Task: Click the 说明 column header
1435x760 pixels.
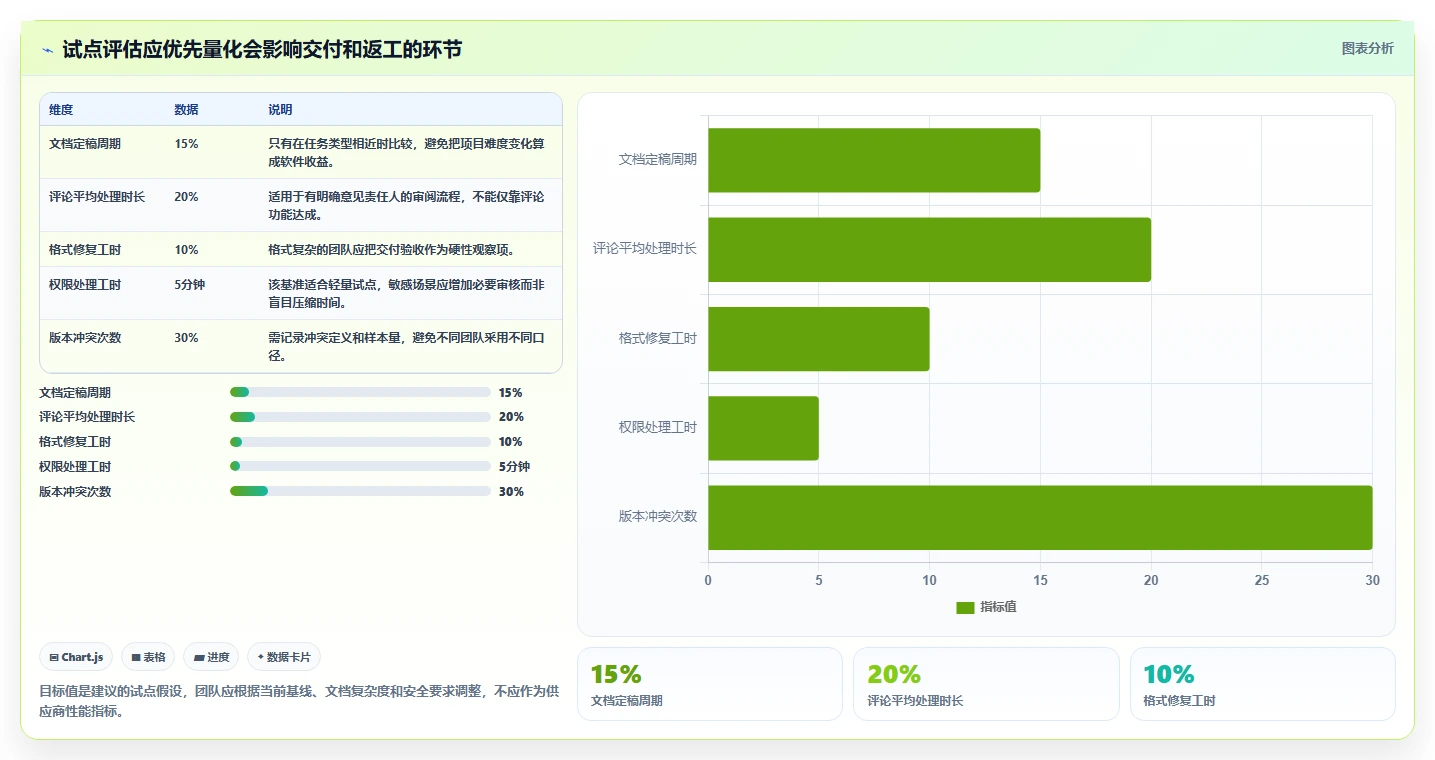Action: [x=280, y=110]
